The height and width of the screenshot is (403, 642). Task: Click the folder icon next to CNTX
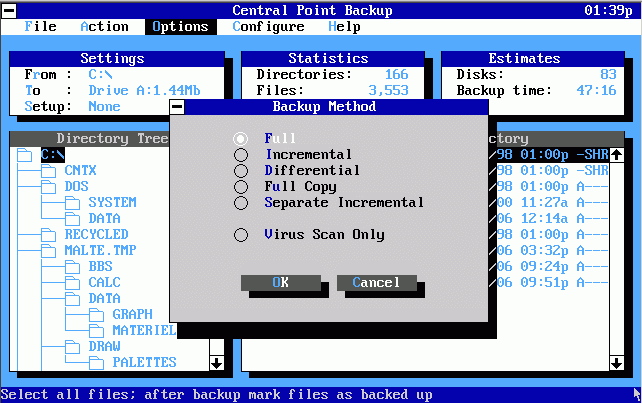pyautogui.click(x=48, y=171)
